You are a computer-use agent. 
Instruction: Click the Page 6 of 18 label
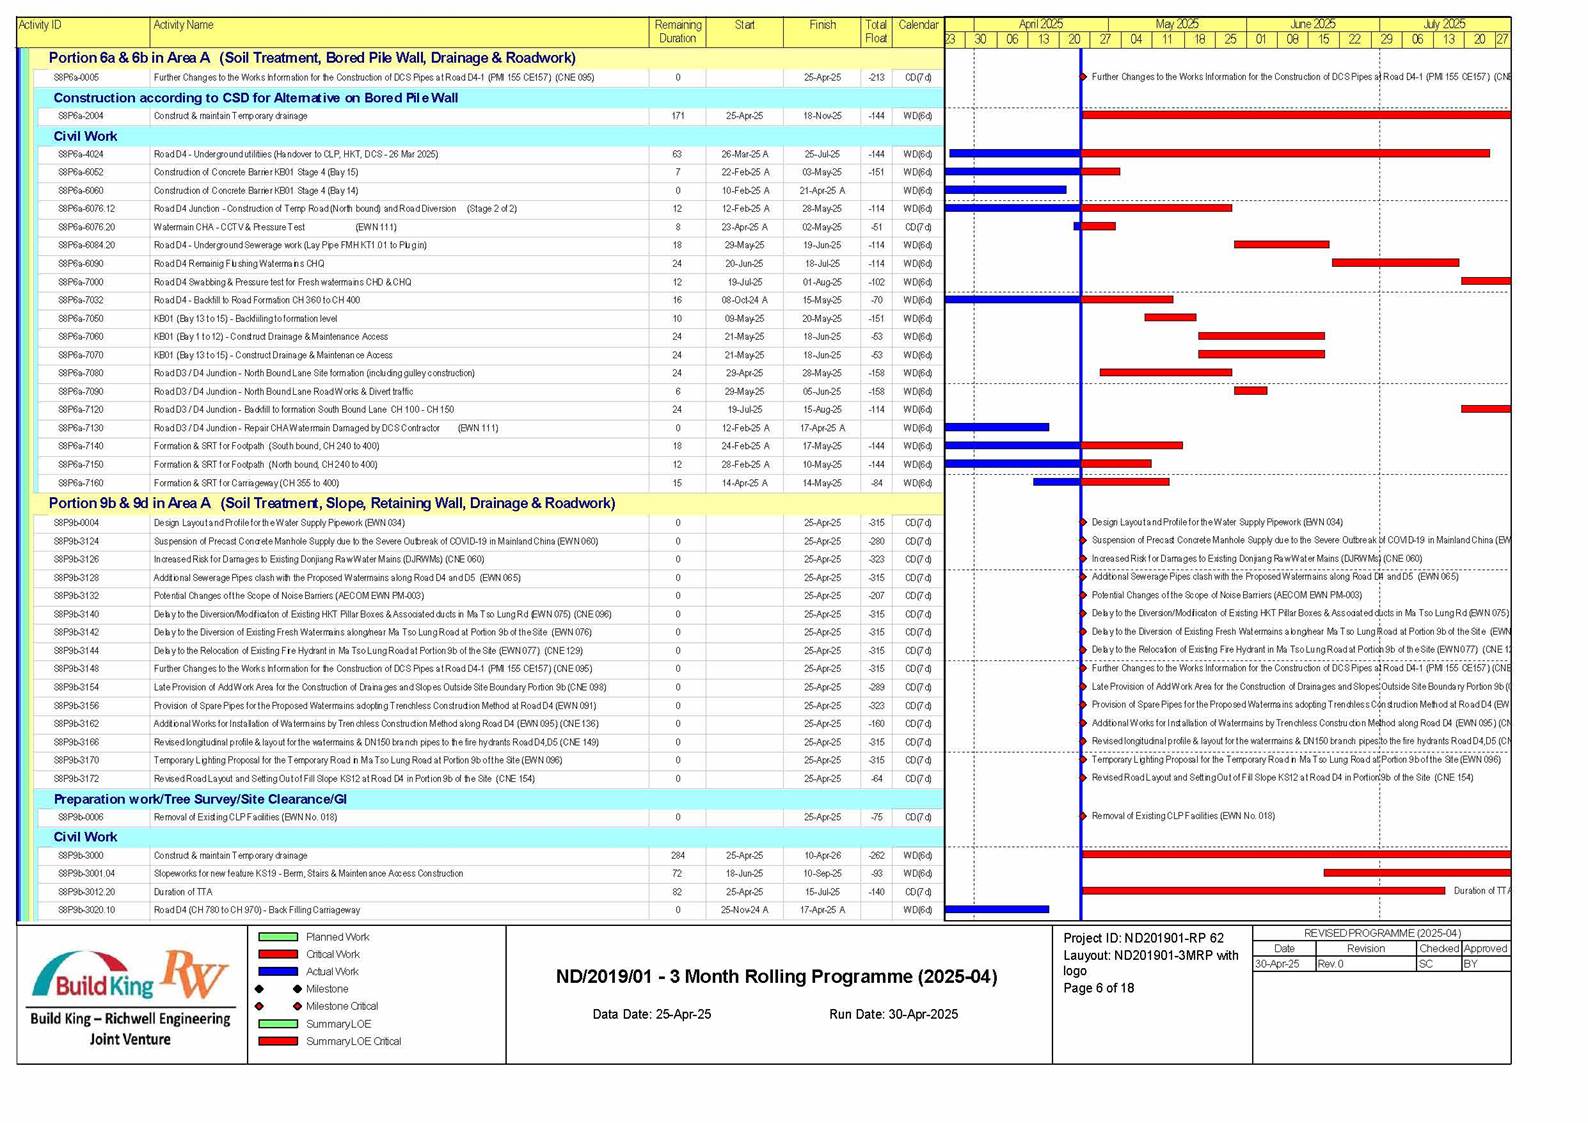pyautogui.click(x=1098, y=988)
